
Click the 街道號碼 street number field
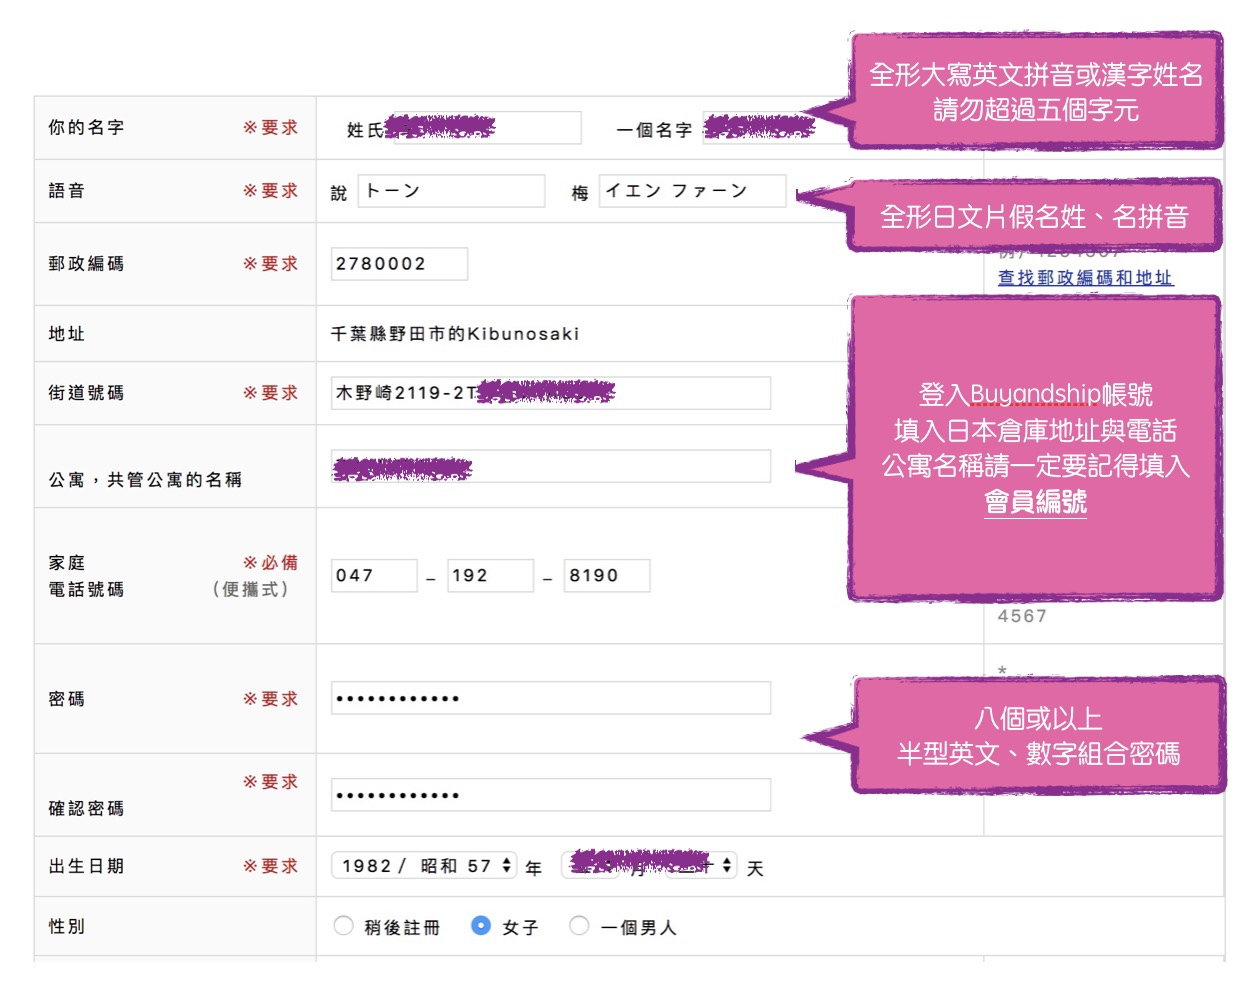tap(550, 393)
